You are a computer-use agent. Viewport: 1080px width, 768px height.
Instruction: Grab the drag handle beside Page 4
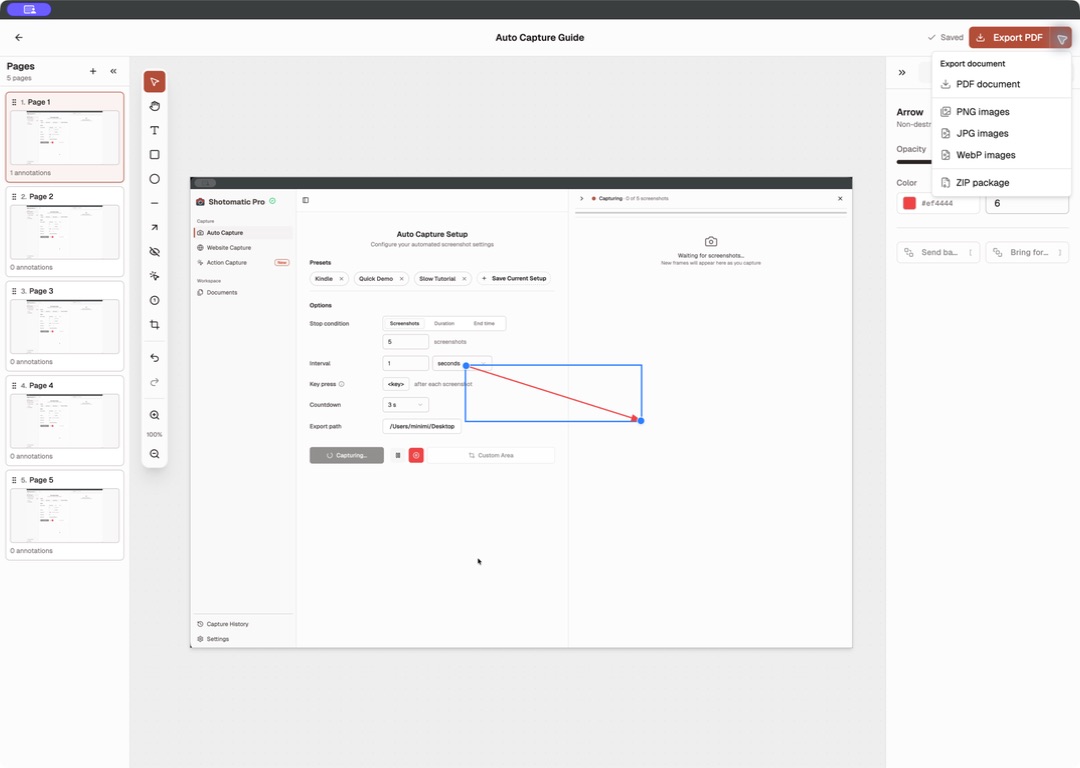pos(14,385)
